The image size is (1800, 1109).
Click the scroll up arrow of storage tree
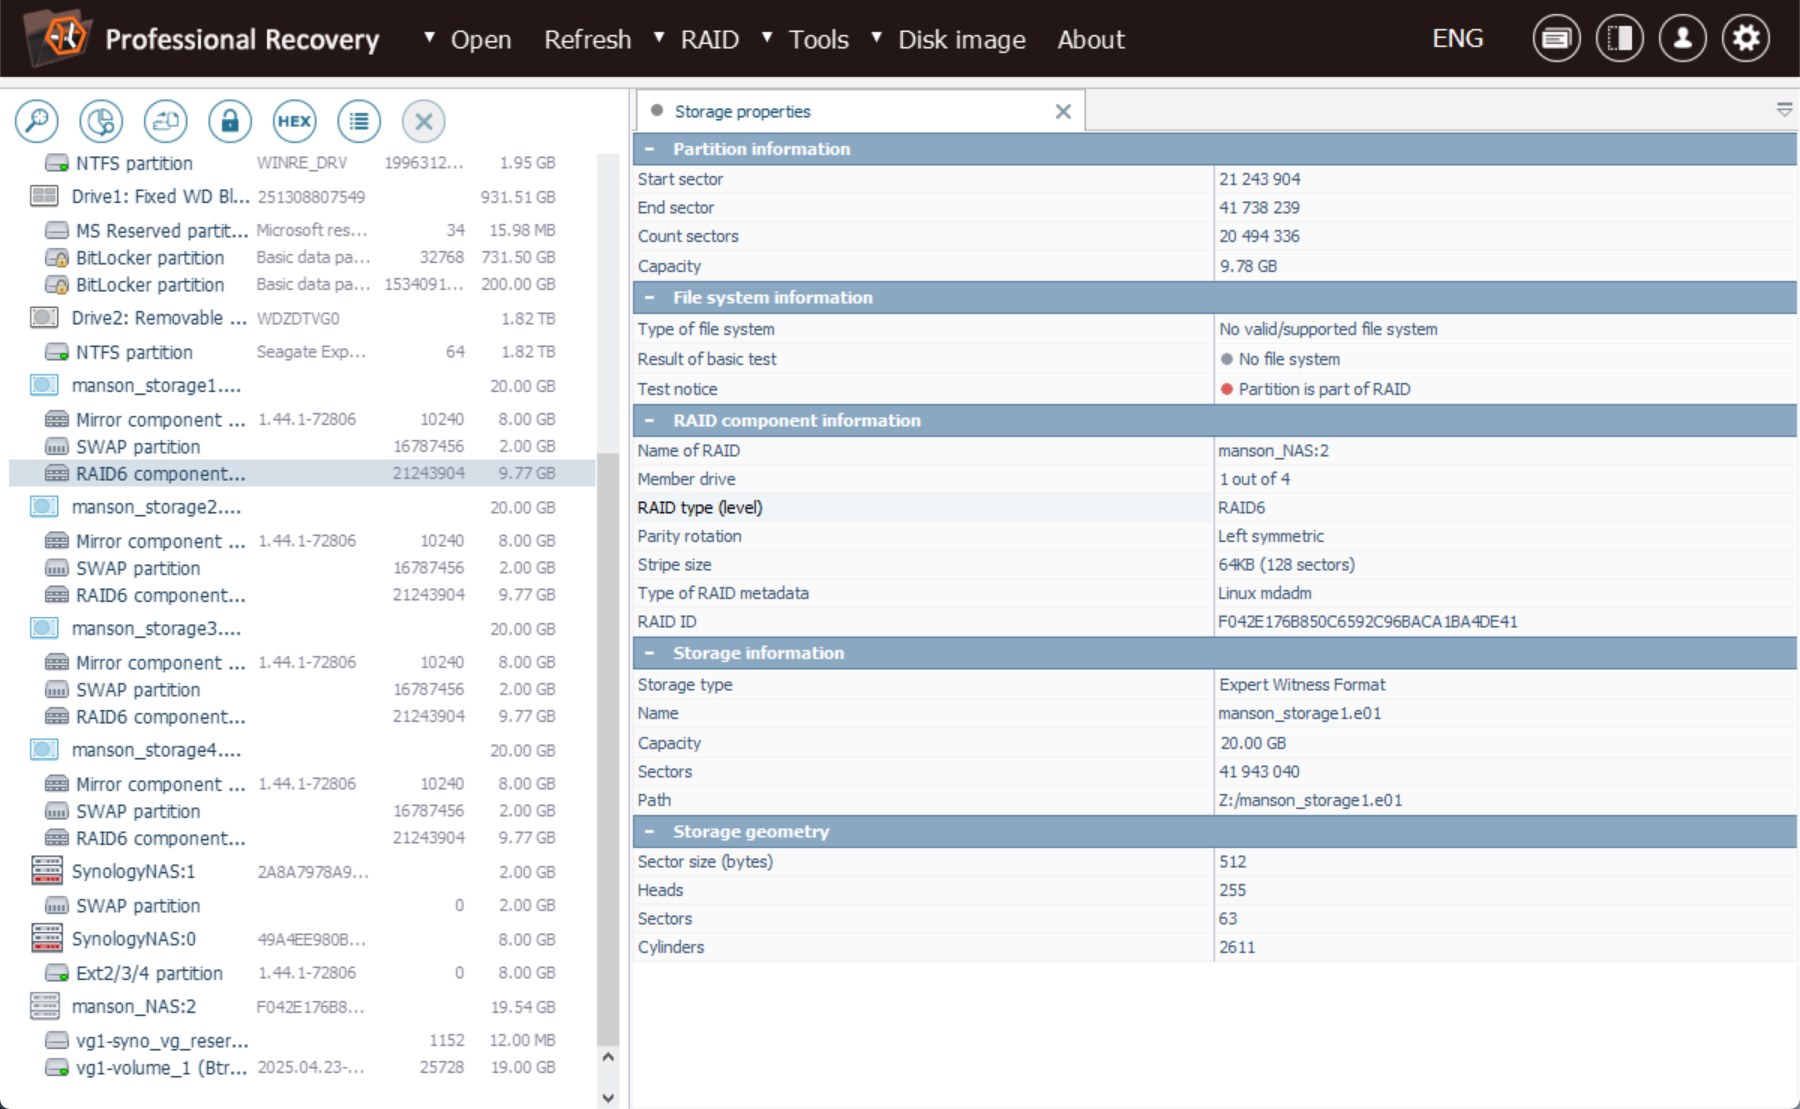pyautogui.click(x=608, y=1057)
